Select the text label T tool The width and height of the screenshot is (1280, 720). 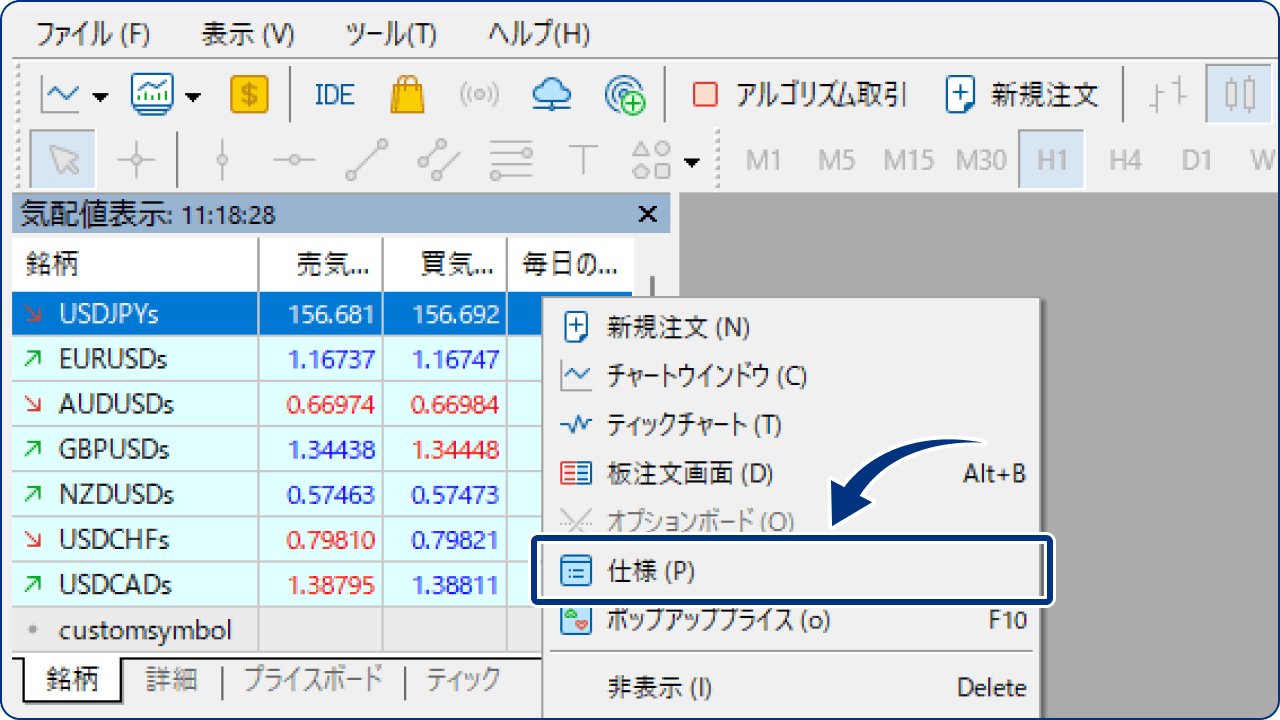(x=583, y=159)
